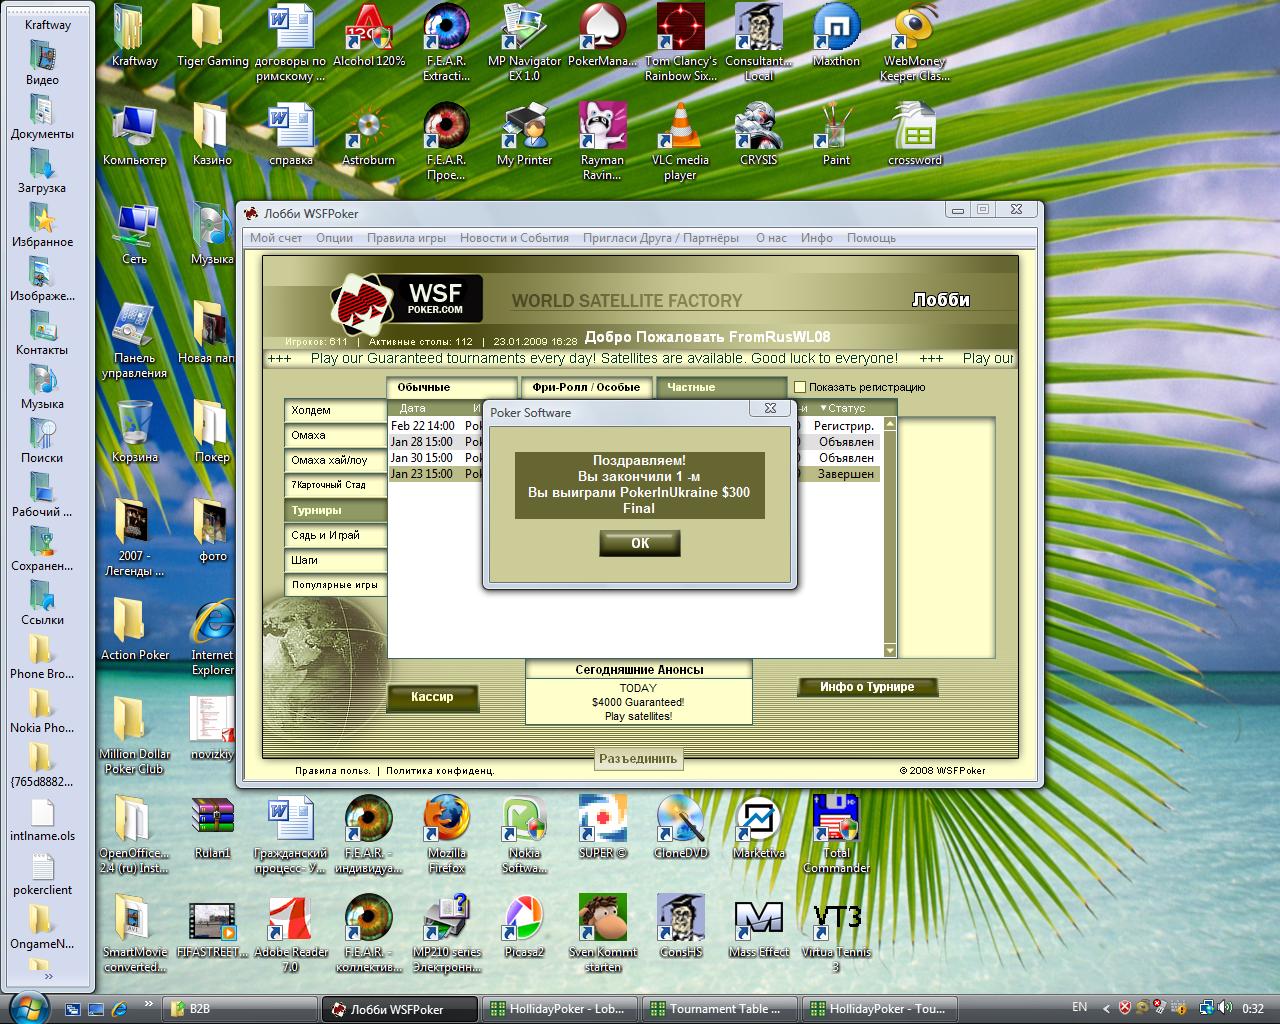Enable the Показать регистрацию checkbox
The image size is (1280, 1024).
[x=799, y=387]
